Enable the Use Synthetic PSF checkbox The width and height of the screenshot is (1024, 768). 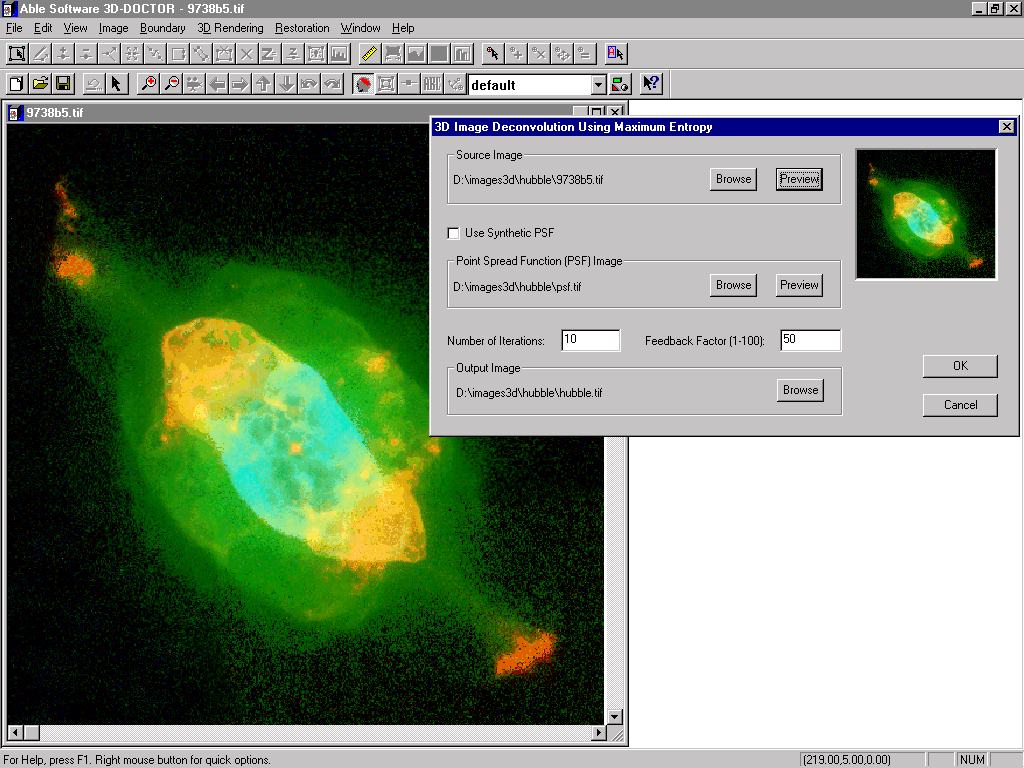click(453, 233)
